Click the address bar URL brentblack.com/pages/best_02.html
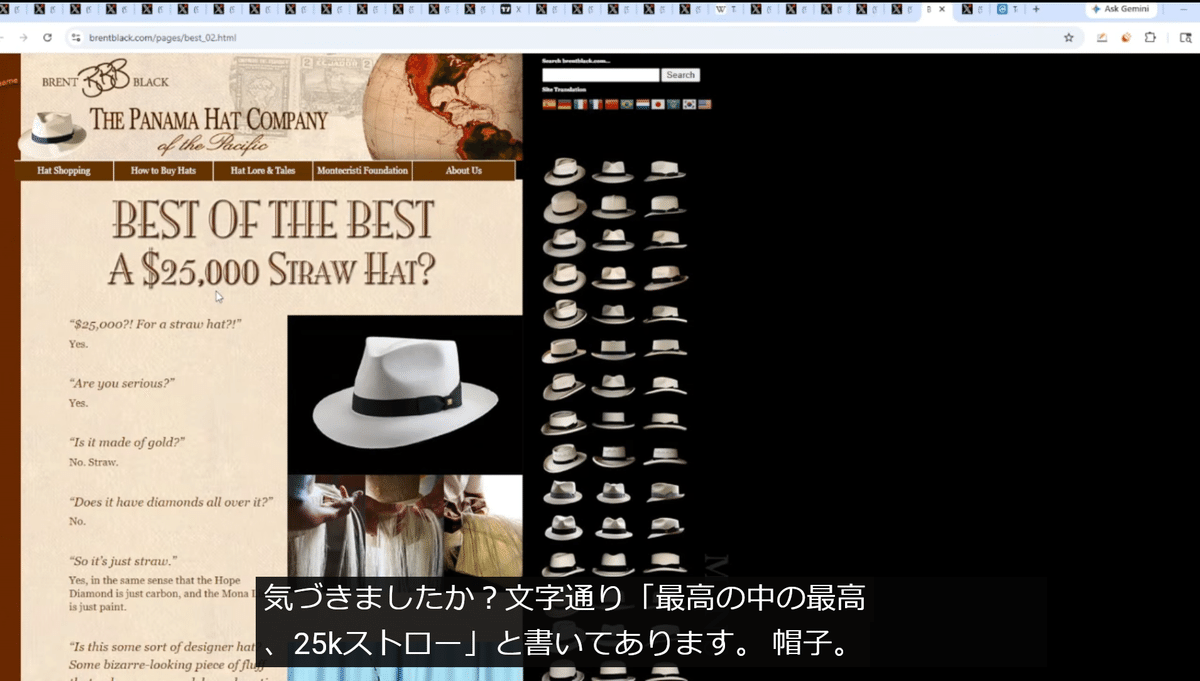1200x681 pixels. 162,37
